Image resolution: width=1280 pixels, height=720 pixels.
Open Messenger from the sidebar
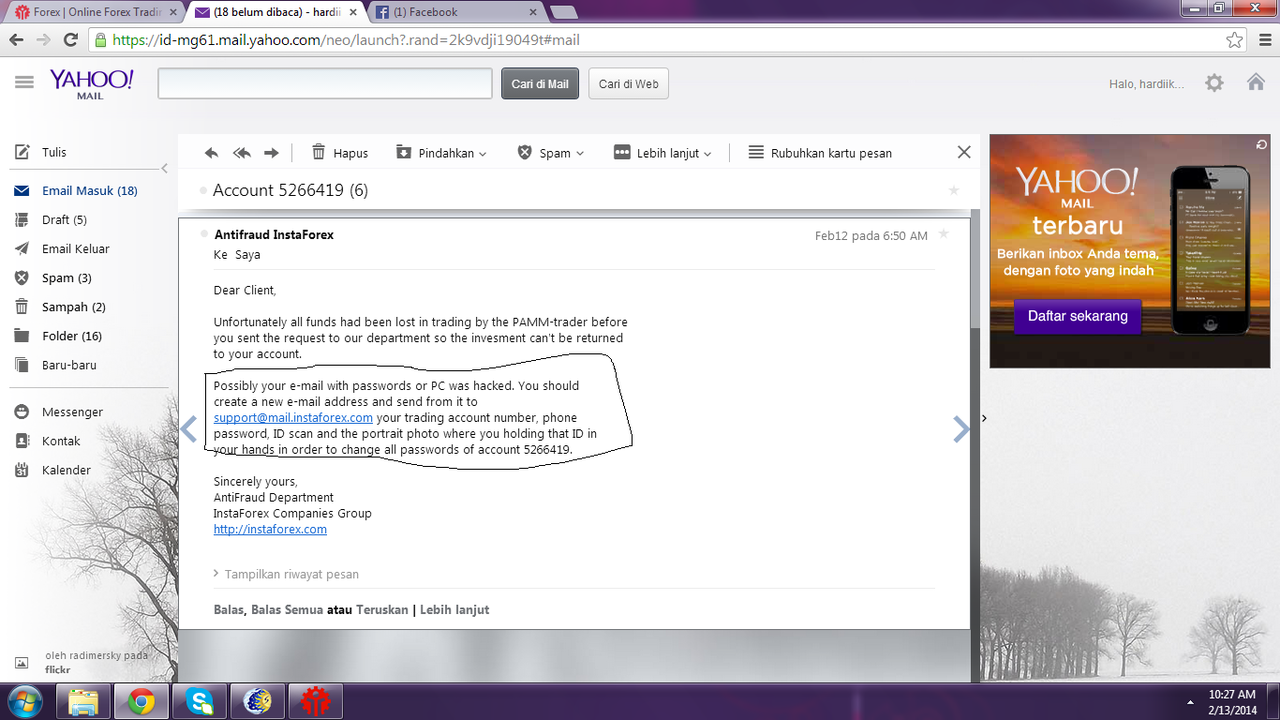58,411
